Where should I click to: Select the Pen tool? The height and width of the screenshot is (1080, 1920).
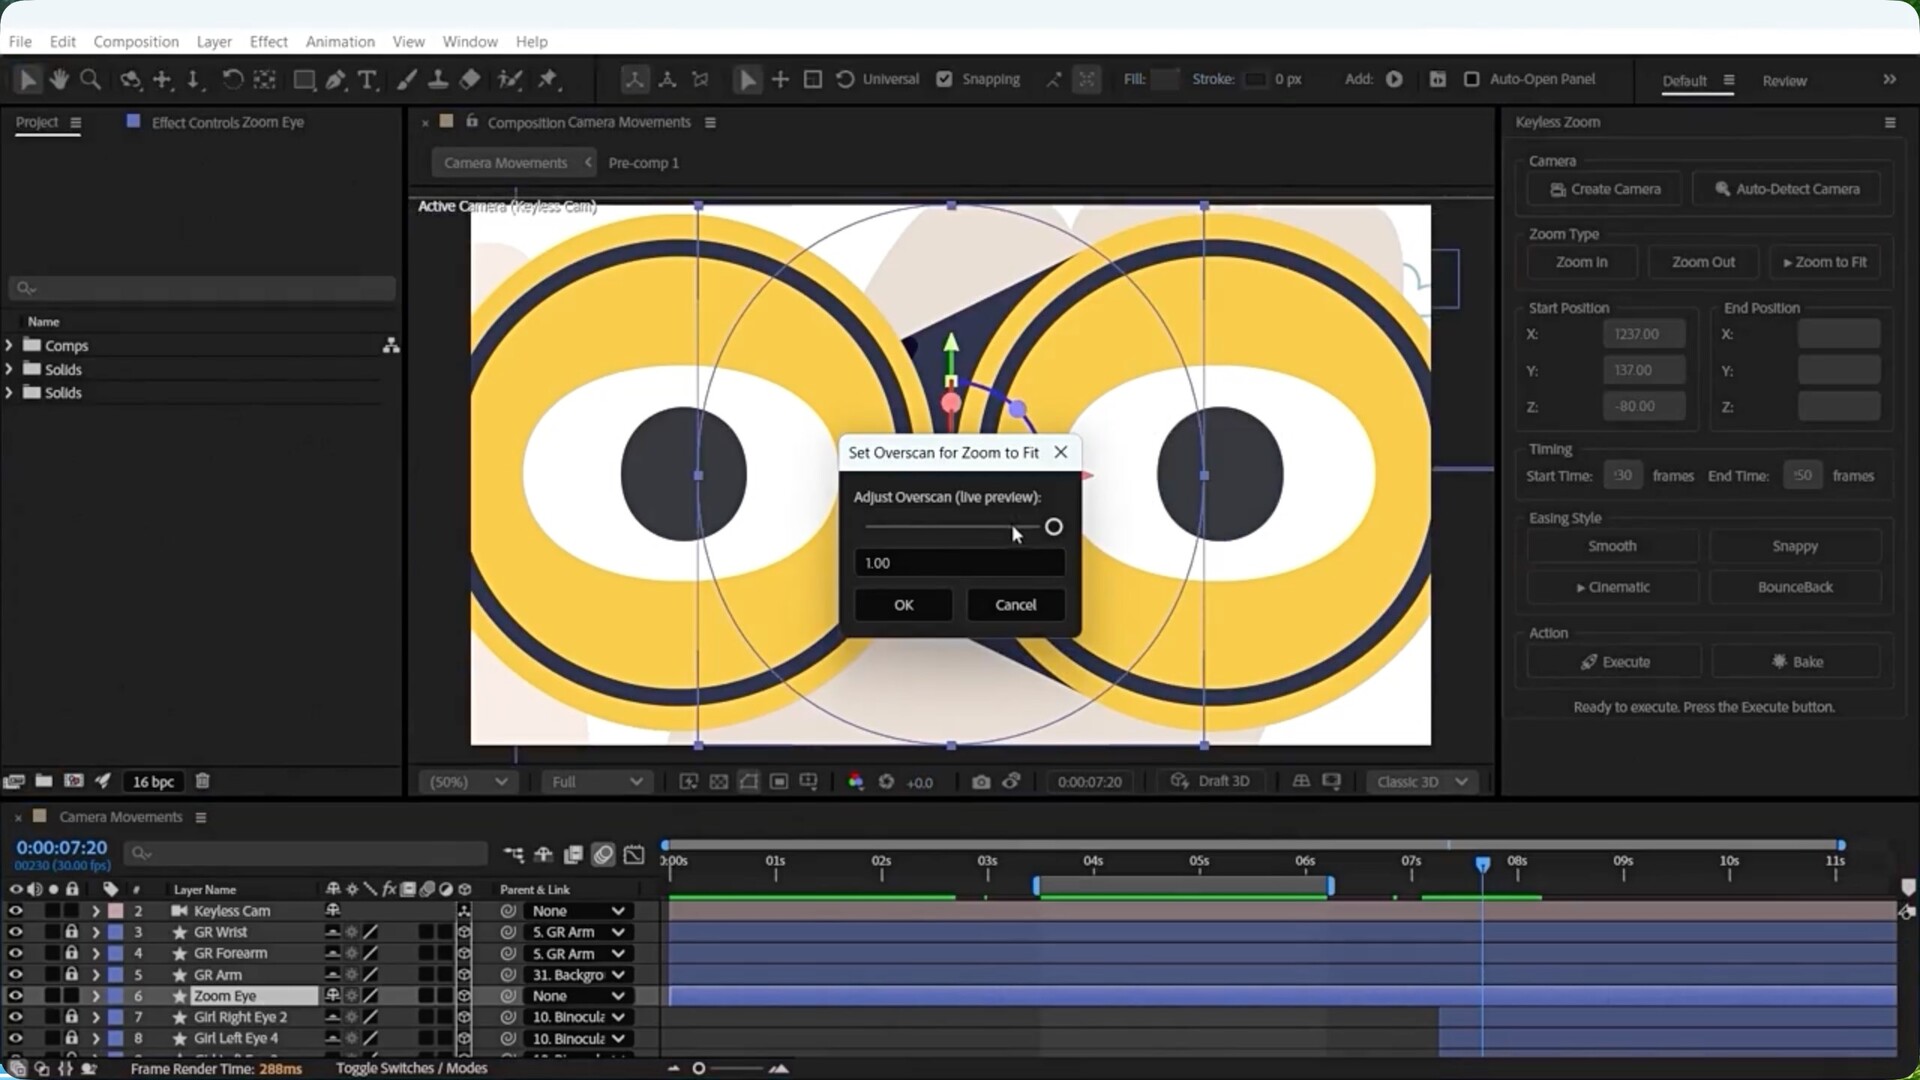pyautogui.click(x=336, y=79)
